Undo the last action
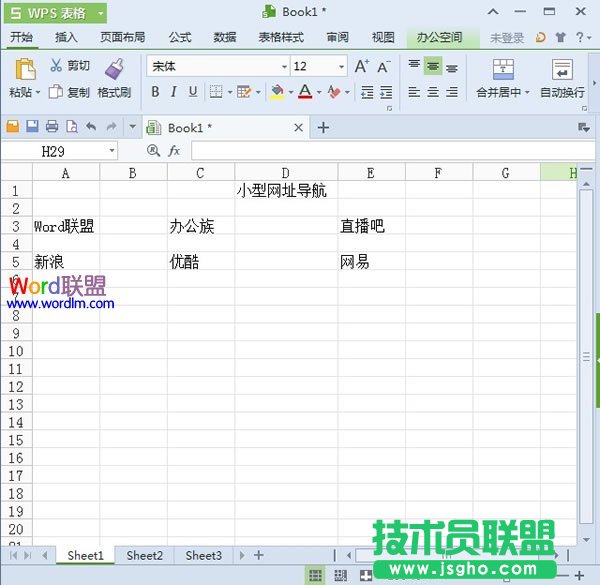 click(x=91, y=126)
